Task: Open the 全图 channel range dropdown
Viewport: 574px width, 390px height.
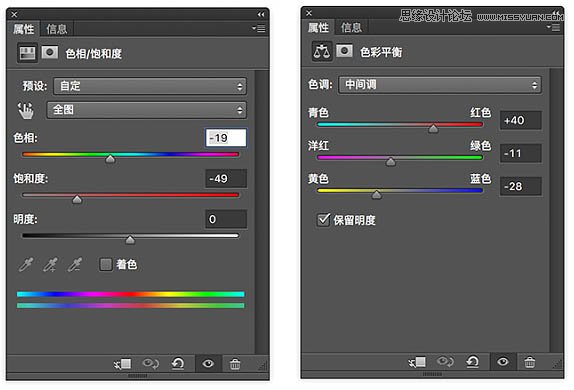Action: pos(146,110)
